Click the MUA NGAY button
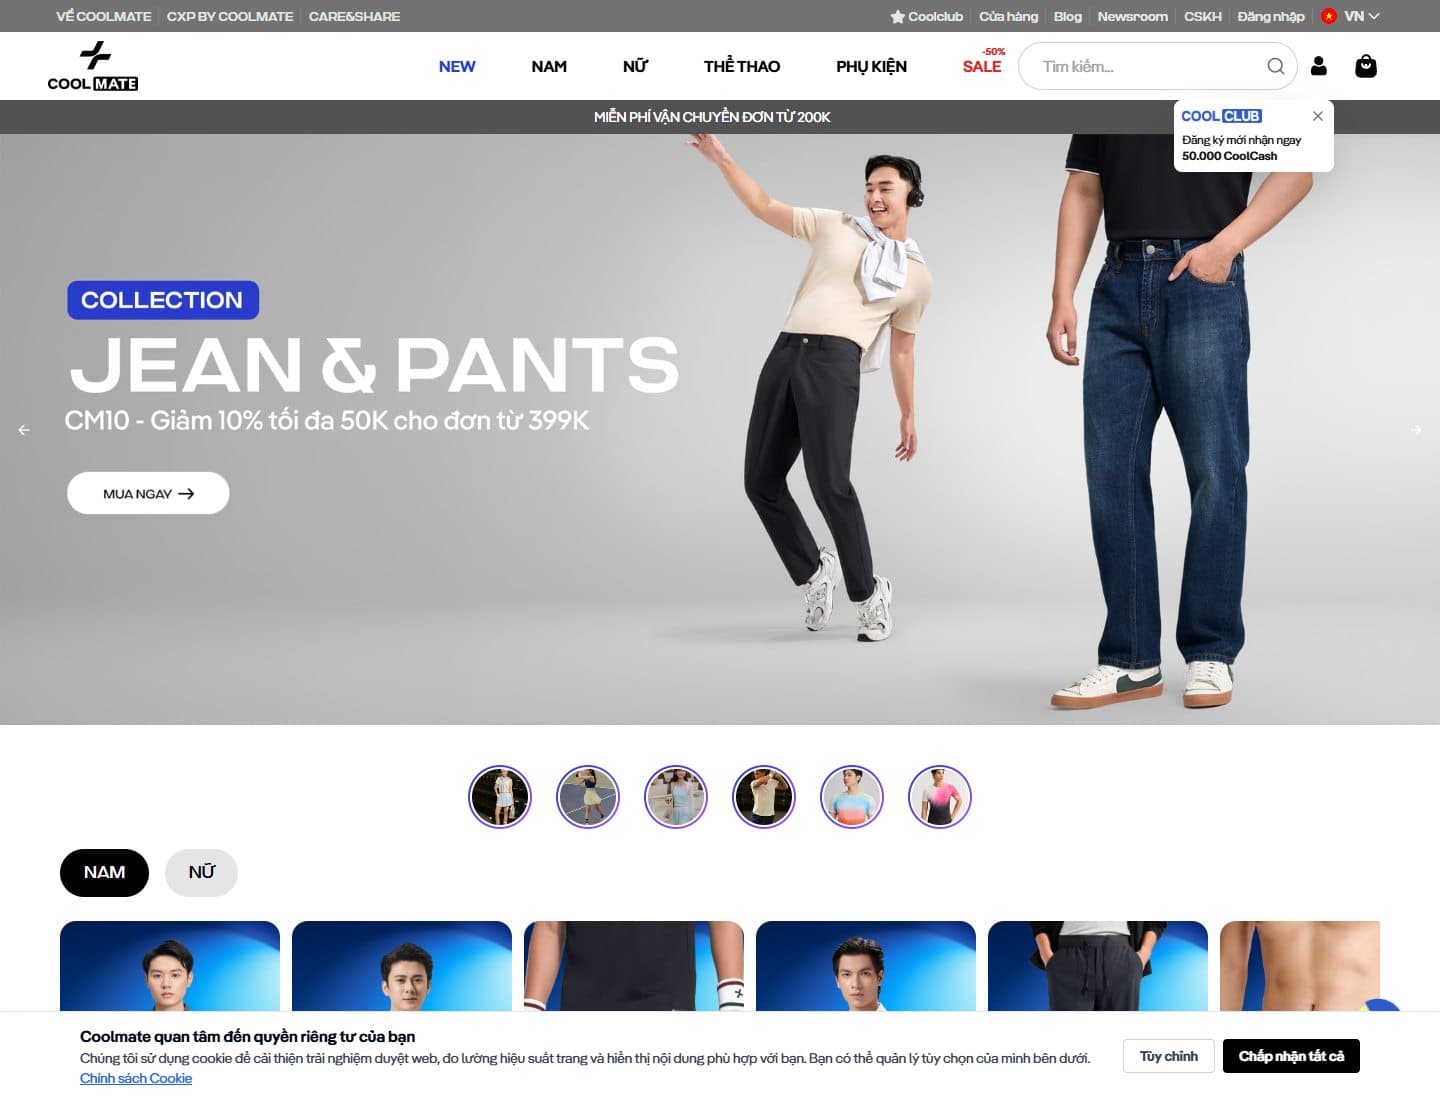1440x1100 pixels. (x=148, y=493)
